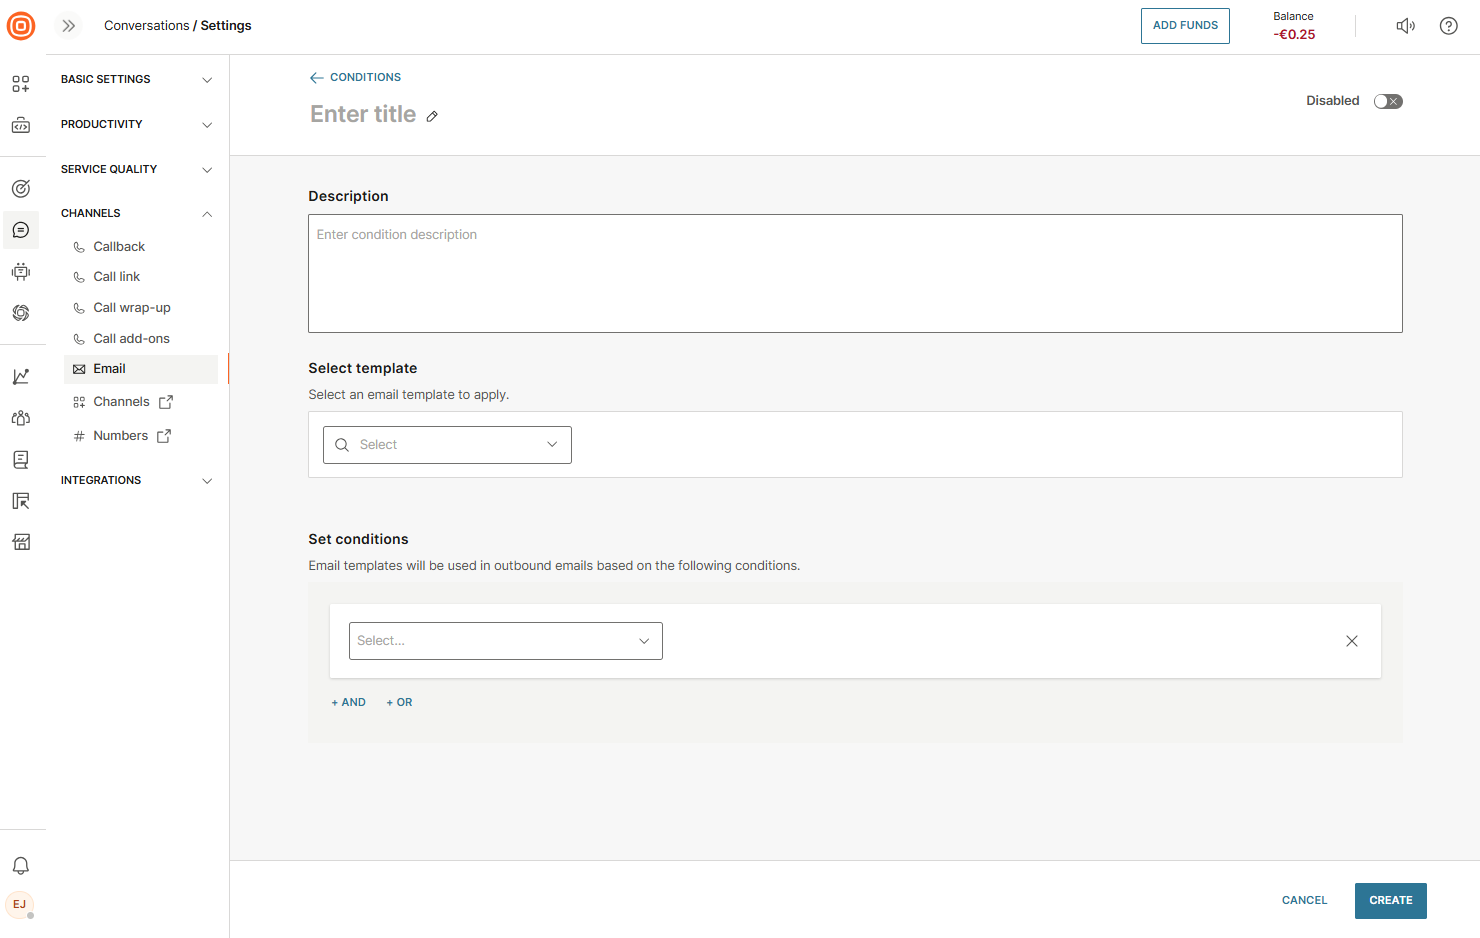Select Call wrap-up in Channels menu
This screenshot has height=938, width=1480.
pos(132,308)
